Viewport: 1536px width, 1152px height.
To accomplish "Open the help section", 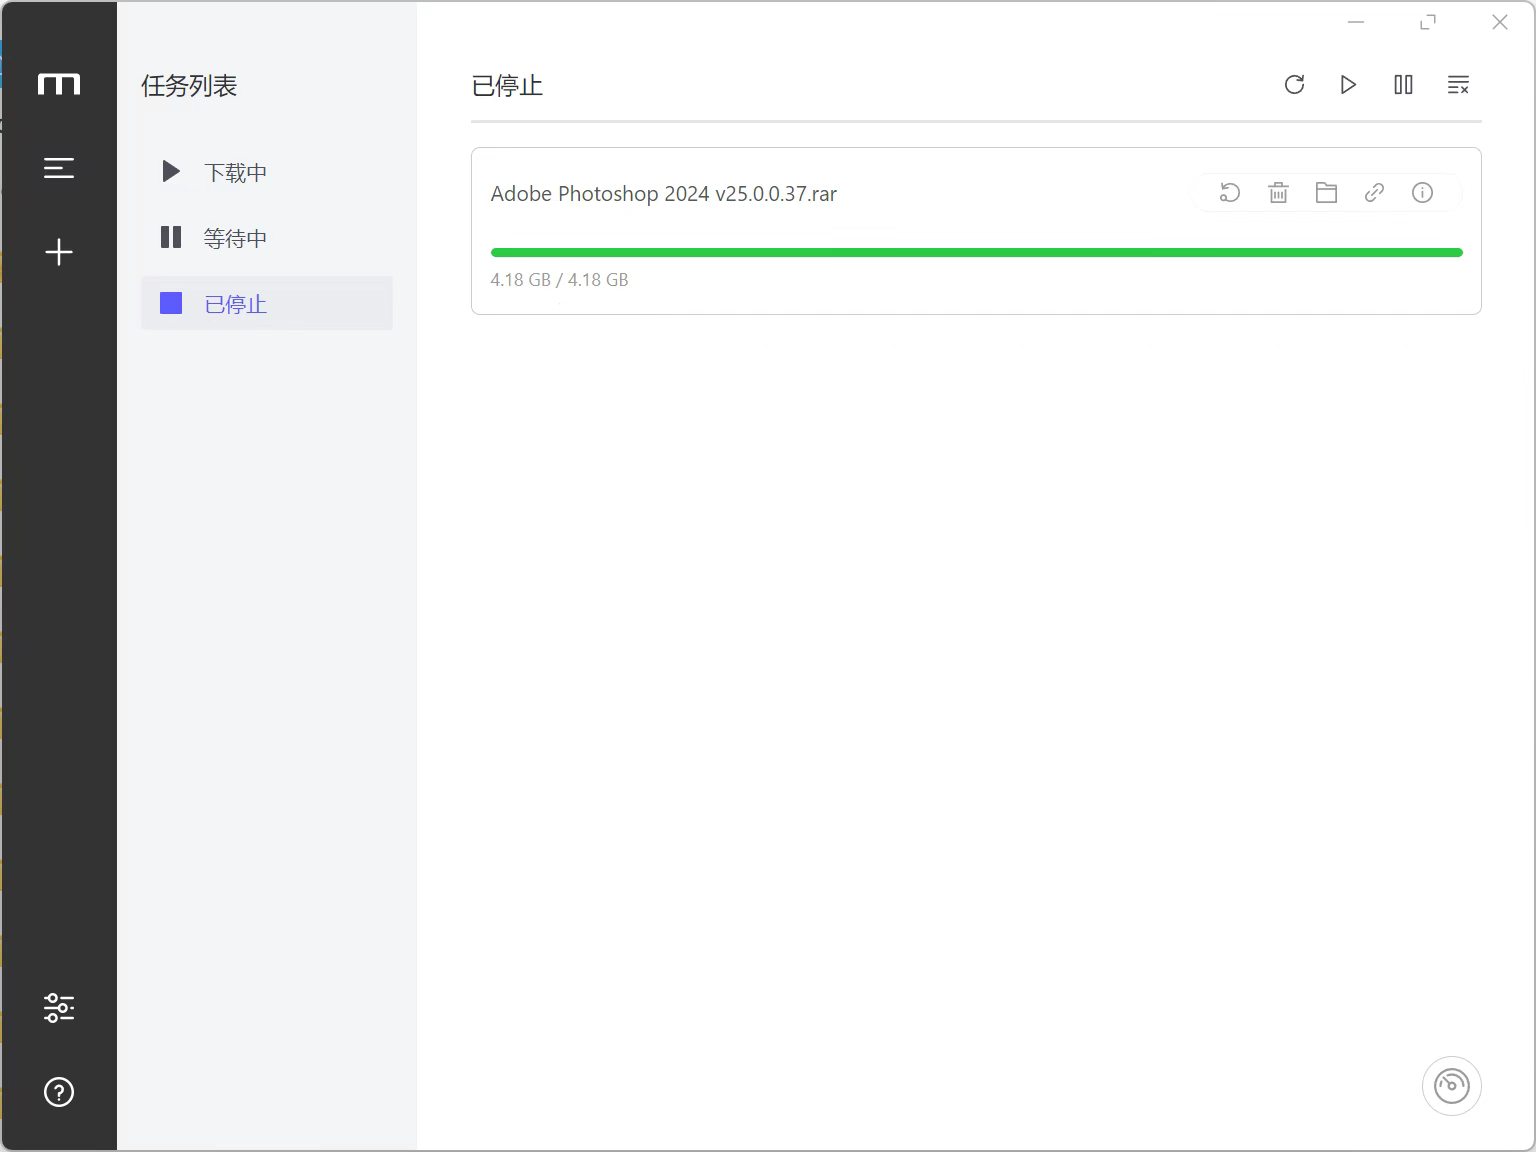I will 59,1092.
